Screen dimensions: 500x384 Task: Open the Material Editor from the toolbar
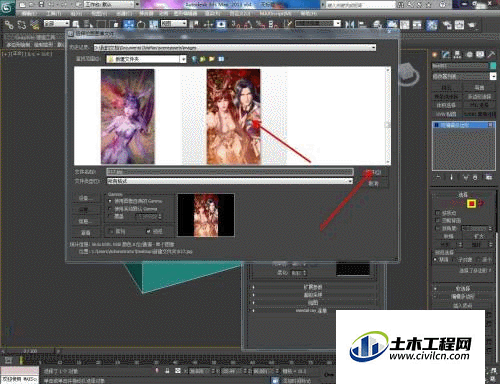(432, 25)
